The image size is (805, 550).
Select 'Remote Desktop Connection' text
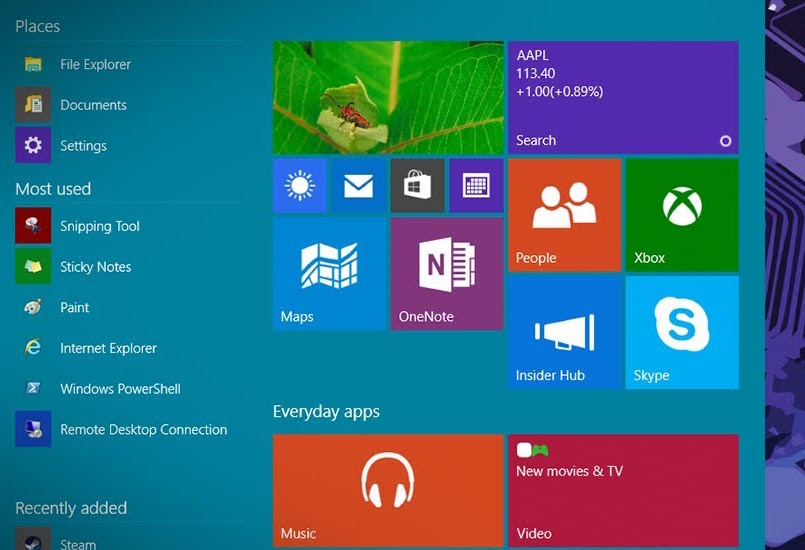[x=144, y=429]
